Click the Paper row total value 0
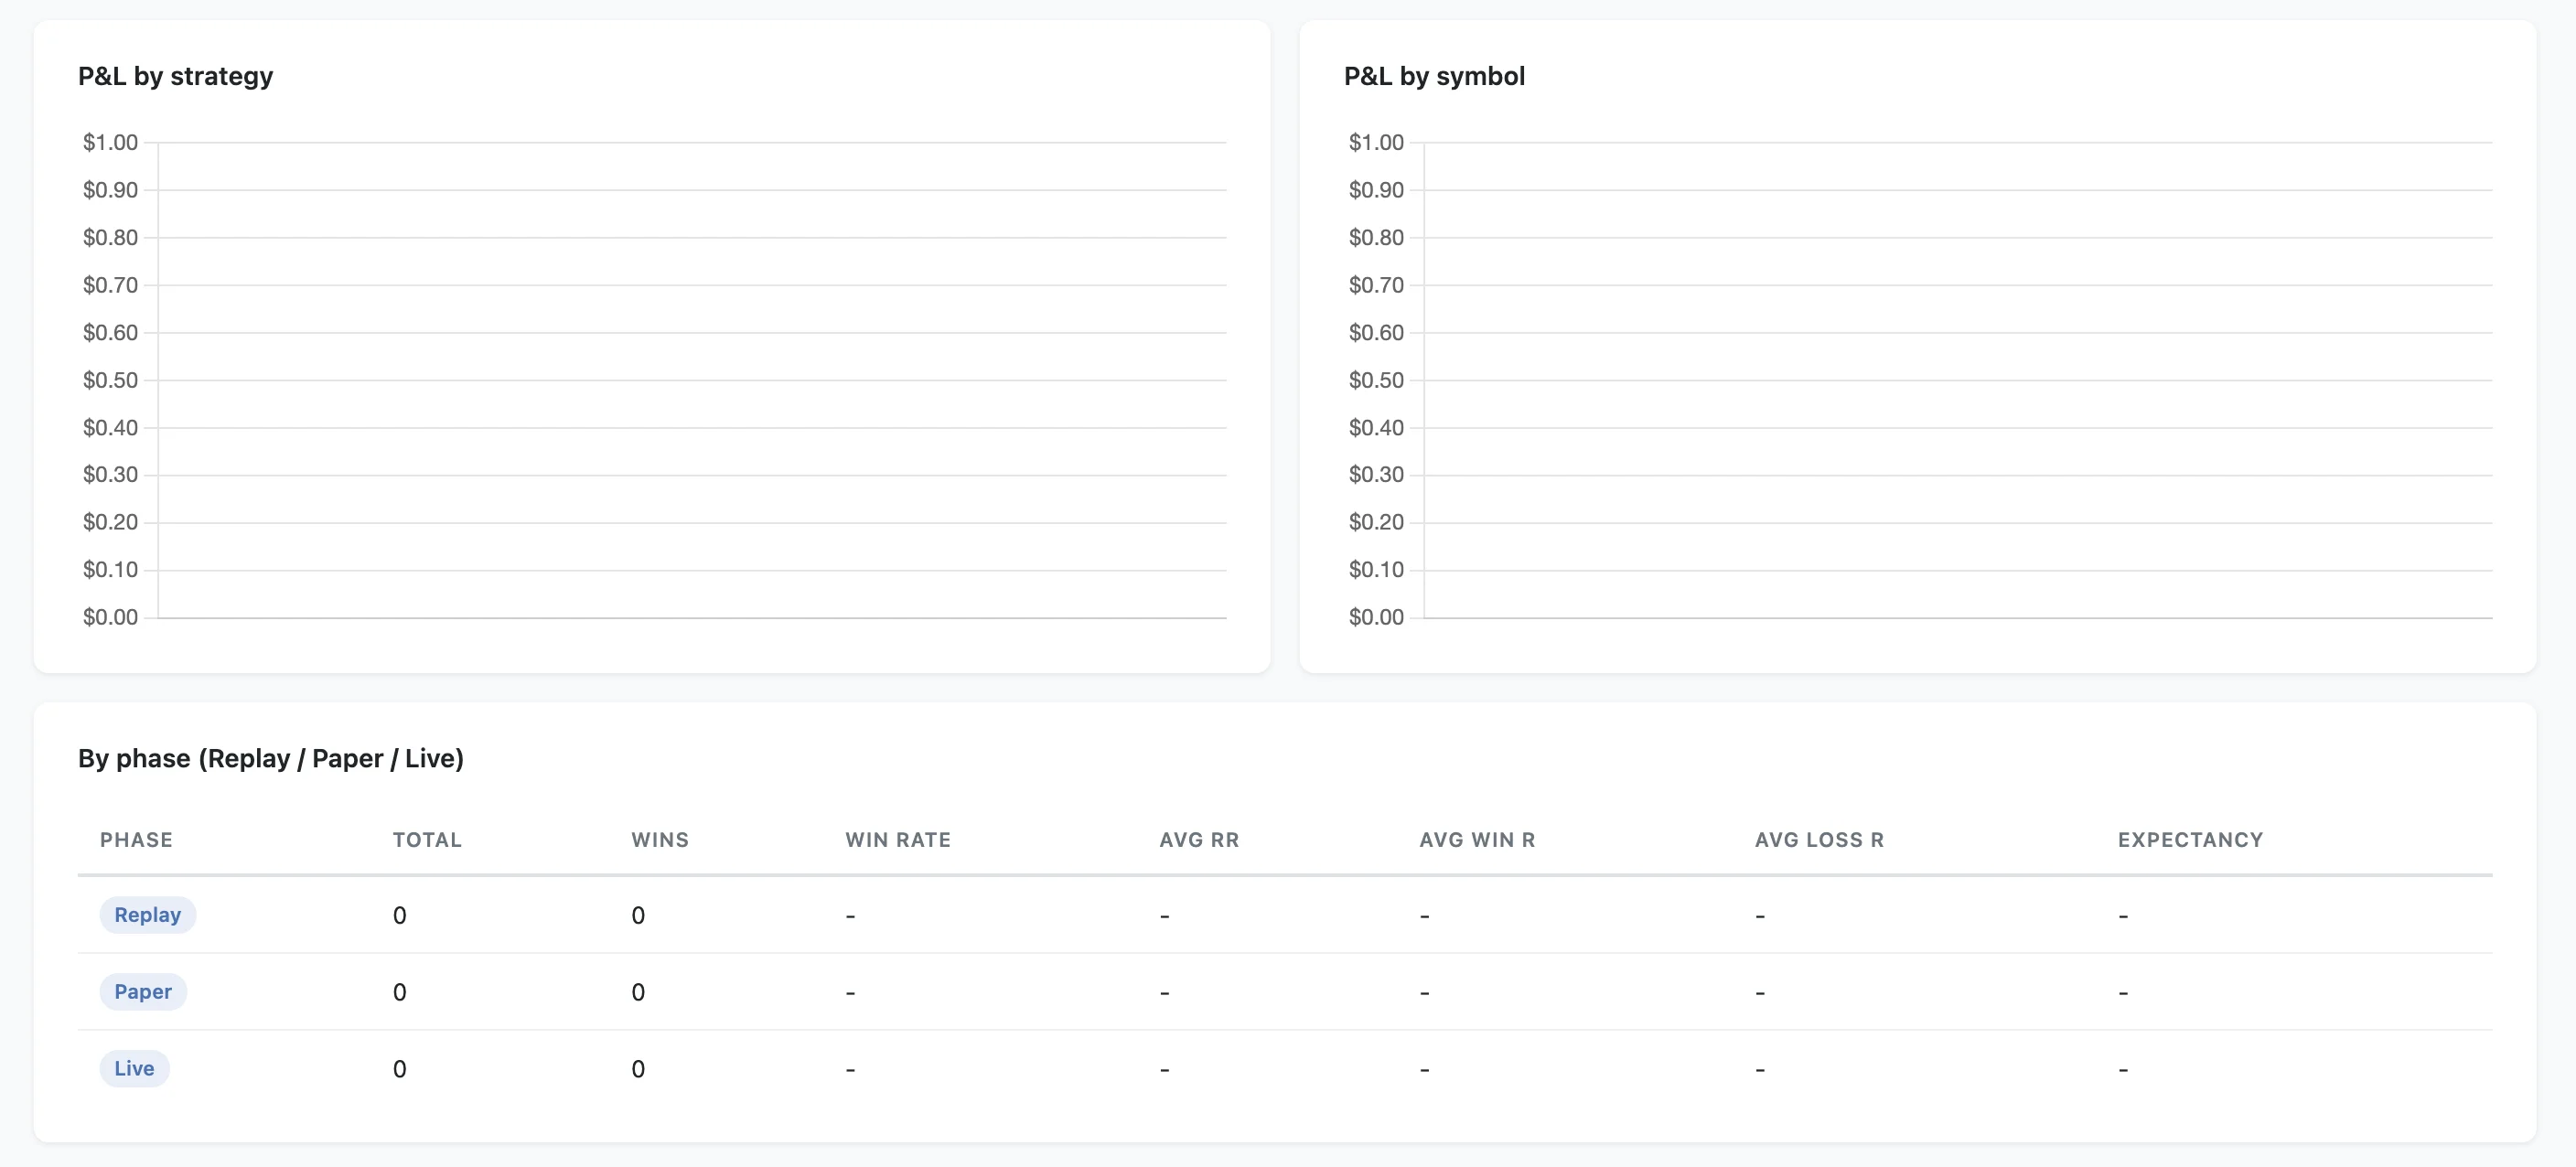Viewport: 2576px width, 1167px height. 399,993
